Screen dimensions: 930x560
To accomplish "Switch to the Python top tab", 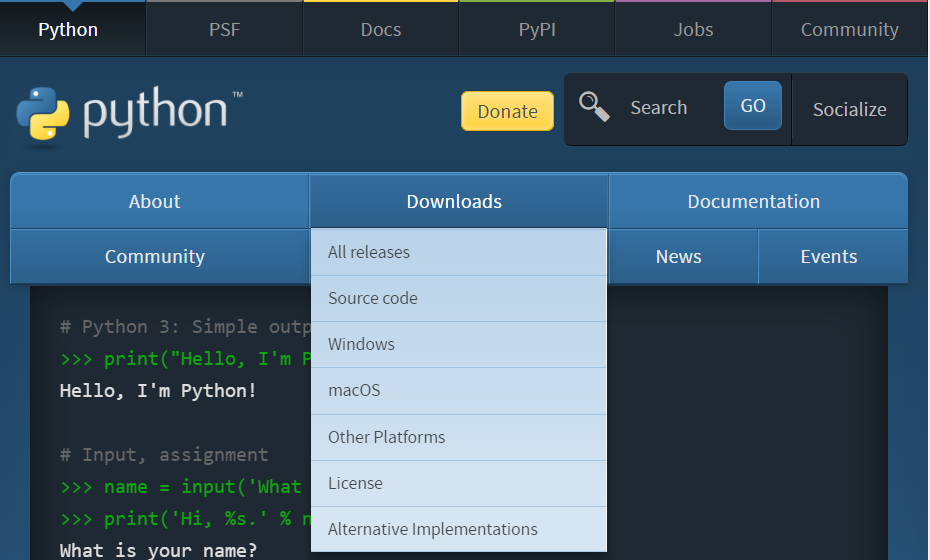I will click(72, 29).
